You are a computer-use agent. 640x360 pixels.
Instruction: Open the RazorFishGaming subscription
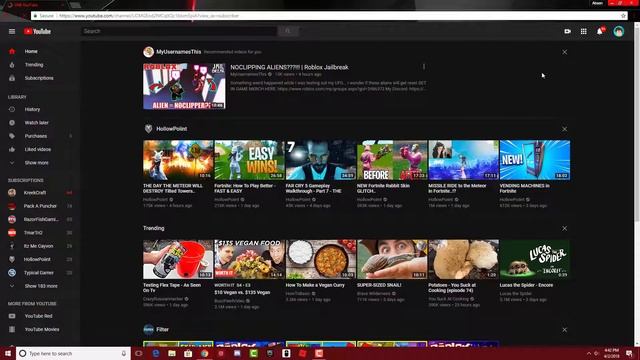(40, 219)
